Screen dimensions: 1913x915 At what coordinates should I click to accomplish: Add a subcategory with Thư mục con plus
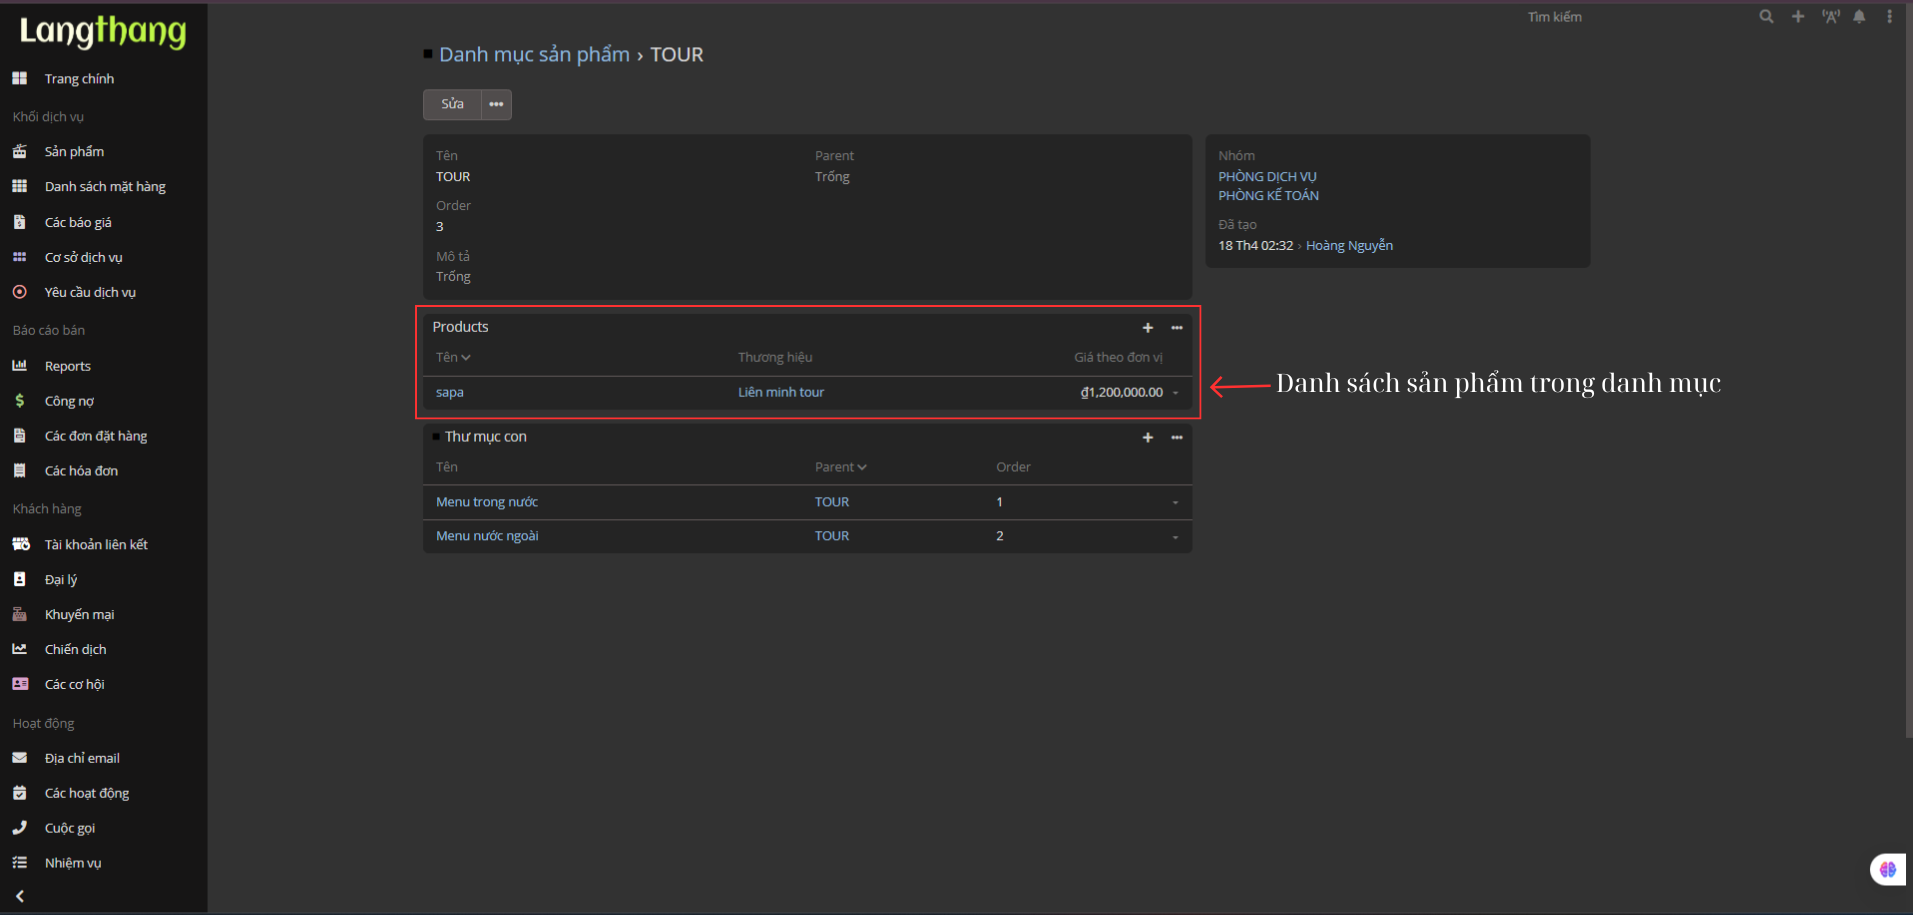[1147, 438]
